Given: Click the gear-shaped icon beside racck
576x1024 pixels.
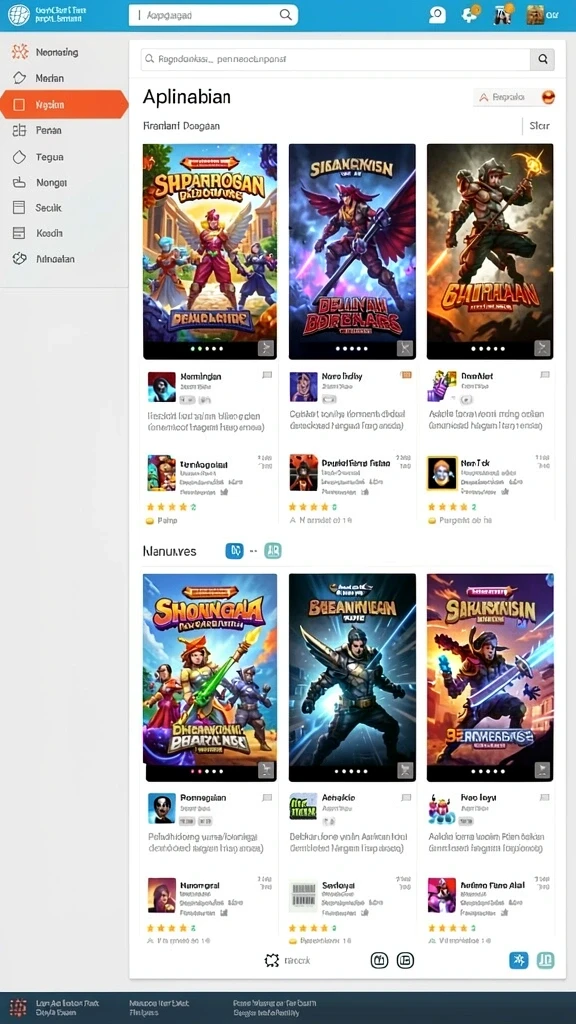Looking at the screenshot, I should 272,961.
